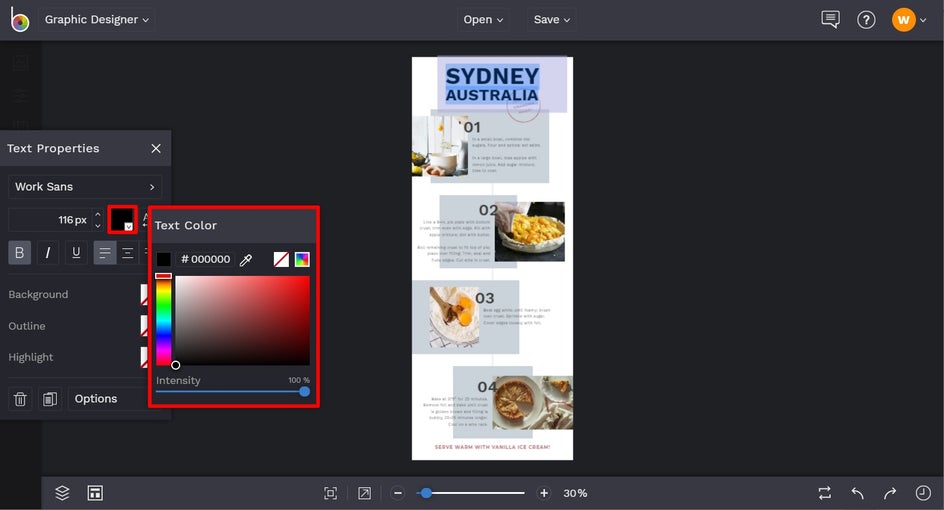Toggle Italic formatting

coord(48,253)
